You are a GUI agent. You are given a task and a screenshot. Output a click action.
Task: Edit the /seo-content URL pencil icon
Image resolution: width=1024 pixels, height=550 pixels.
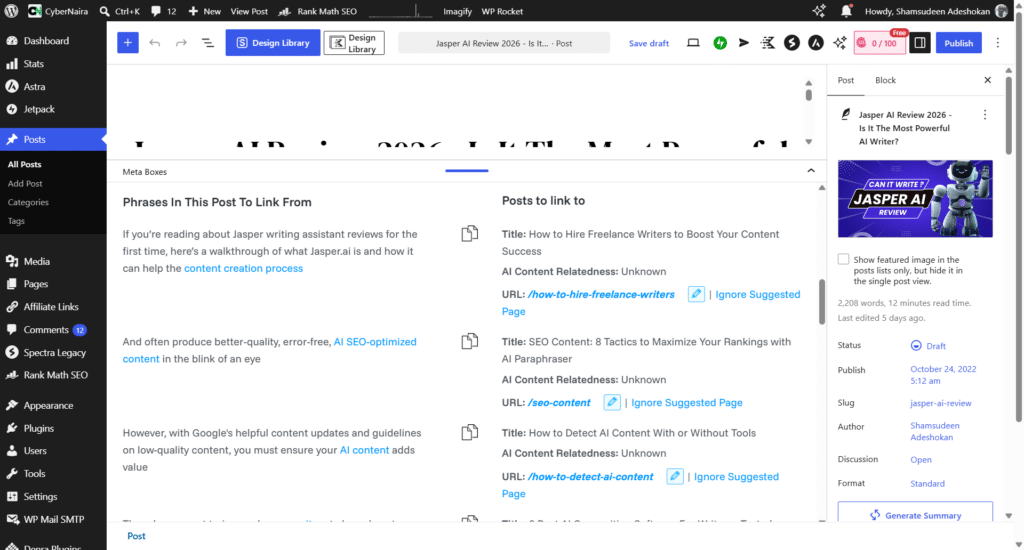611,402
